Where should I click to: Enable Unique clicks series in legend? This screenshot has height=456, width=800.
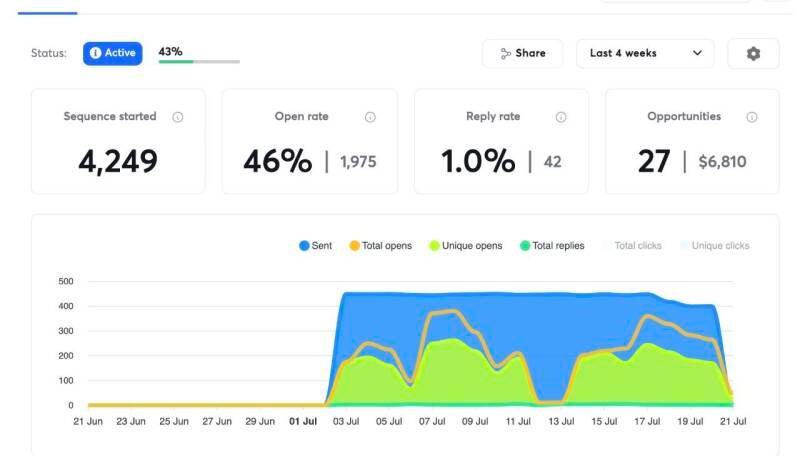[715, 246]
